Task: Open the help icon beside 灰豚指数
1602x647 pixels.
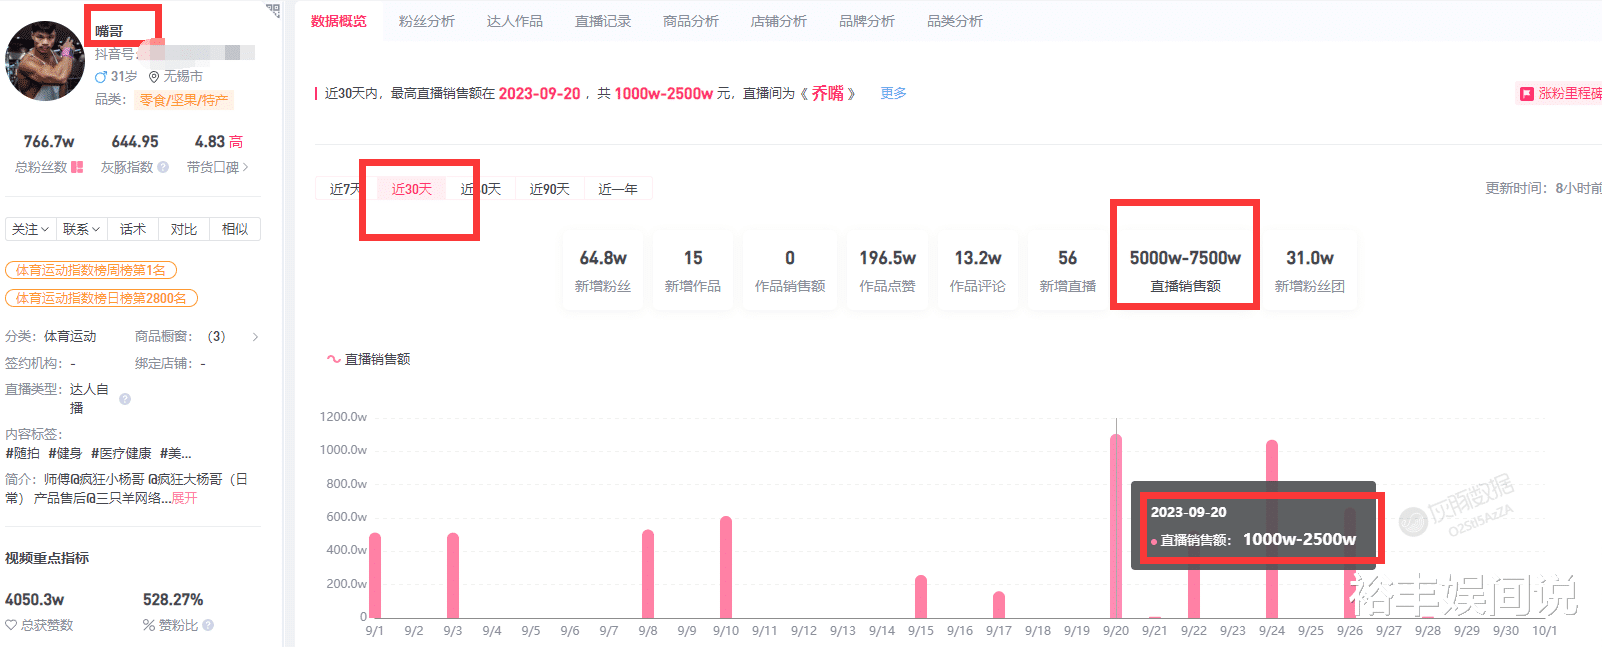Action: coord(163,167)
